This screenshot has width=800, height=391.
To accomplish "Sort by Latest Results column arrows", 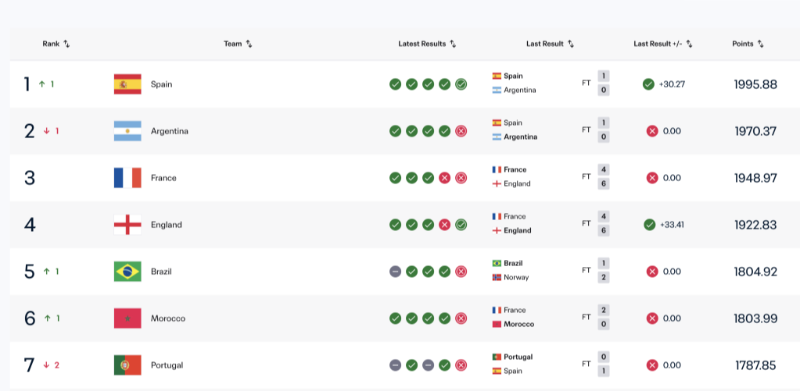I will (453, 44).
